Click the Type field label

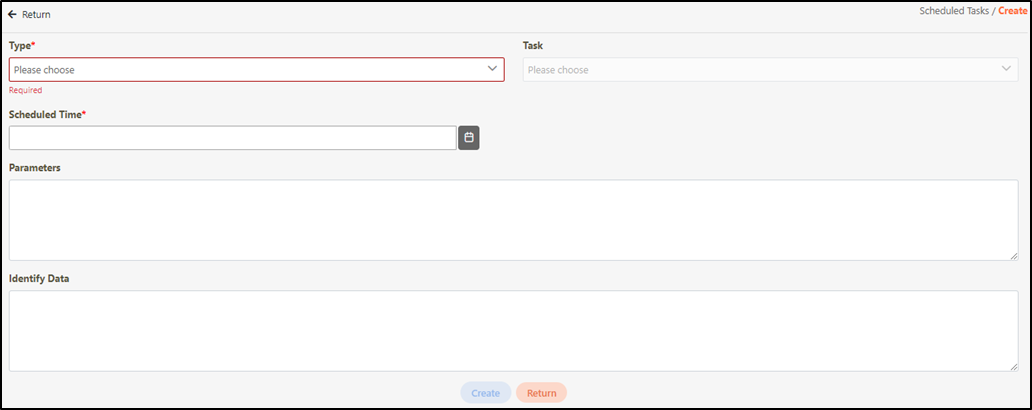pyautogui.click(x=20, y=46)
